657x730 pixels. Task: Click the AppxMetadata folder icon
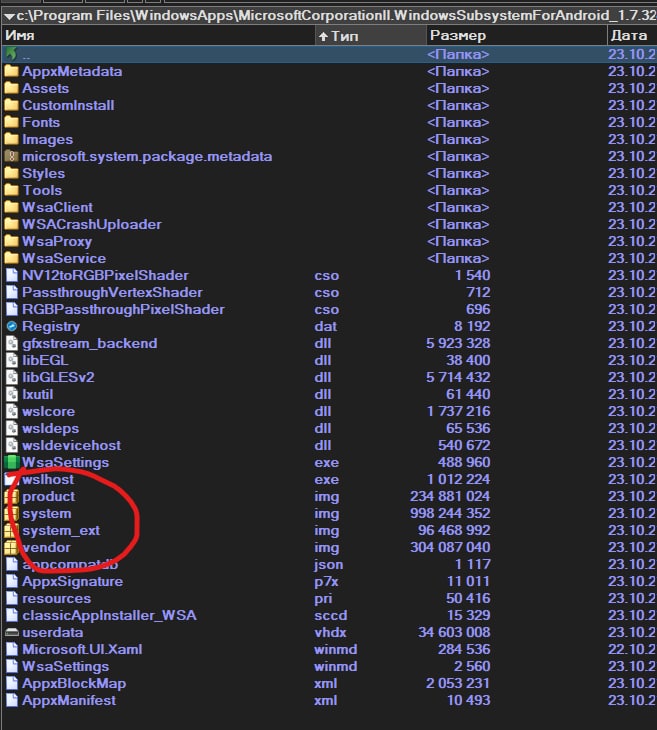pos(11,71)
